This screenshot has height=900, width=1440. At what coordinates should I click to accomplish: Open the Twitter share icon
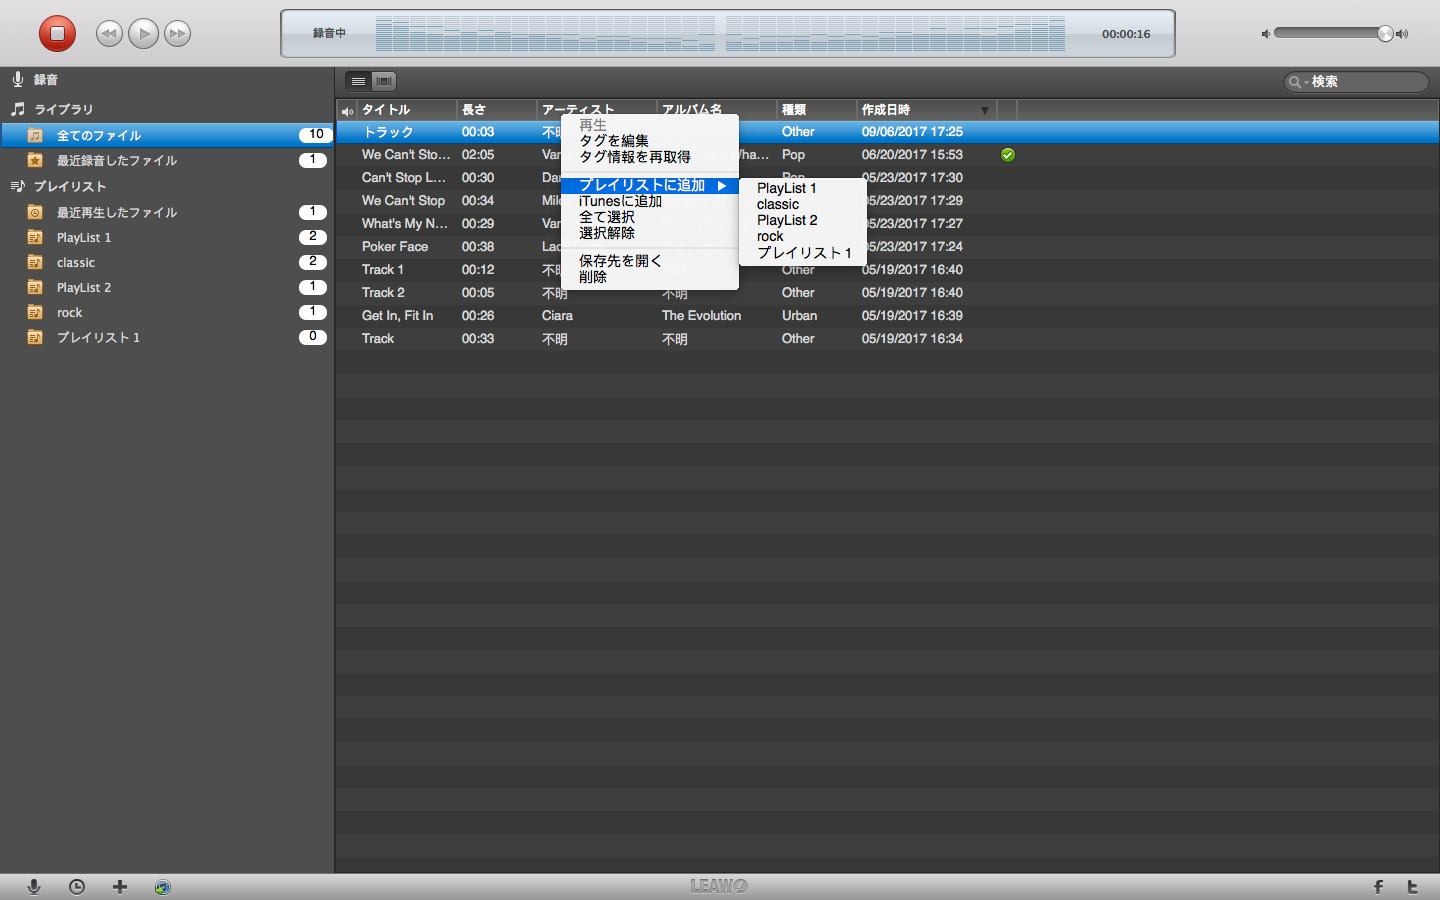(x=1412, y=887)
